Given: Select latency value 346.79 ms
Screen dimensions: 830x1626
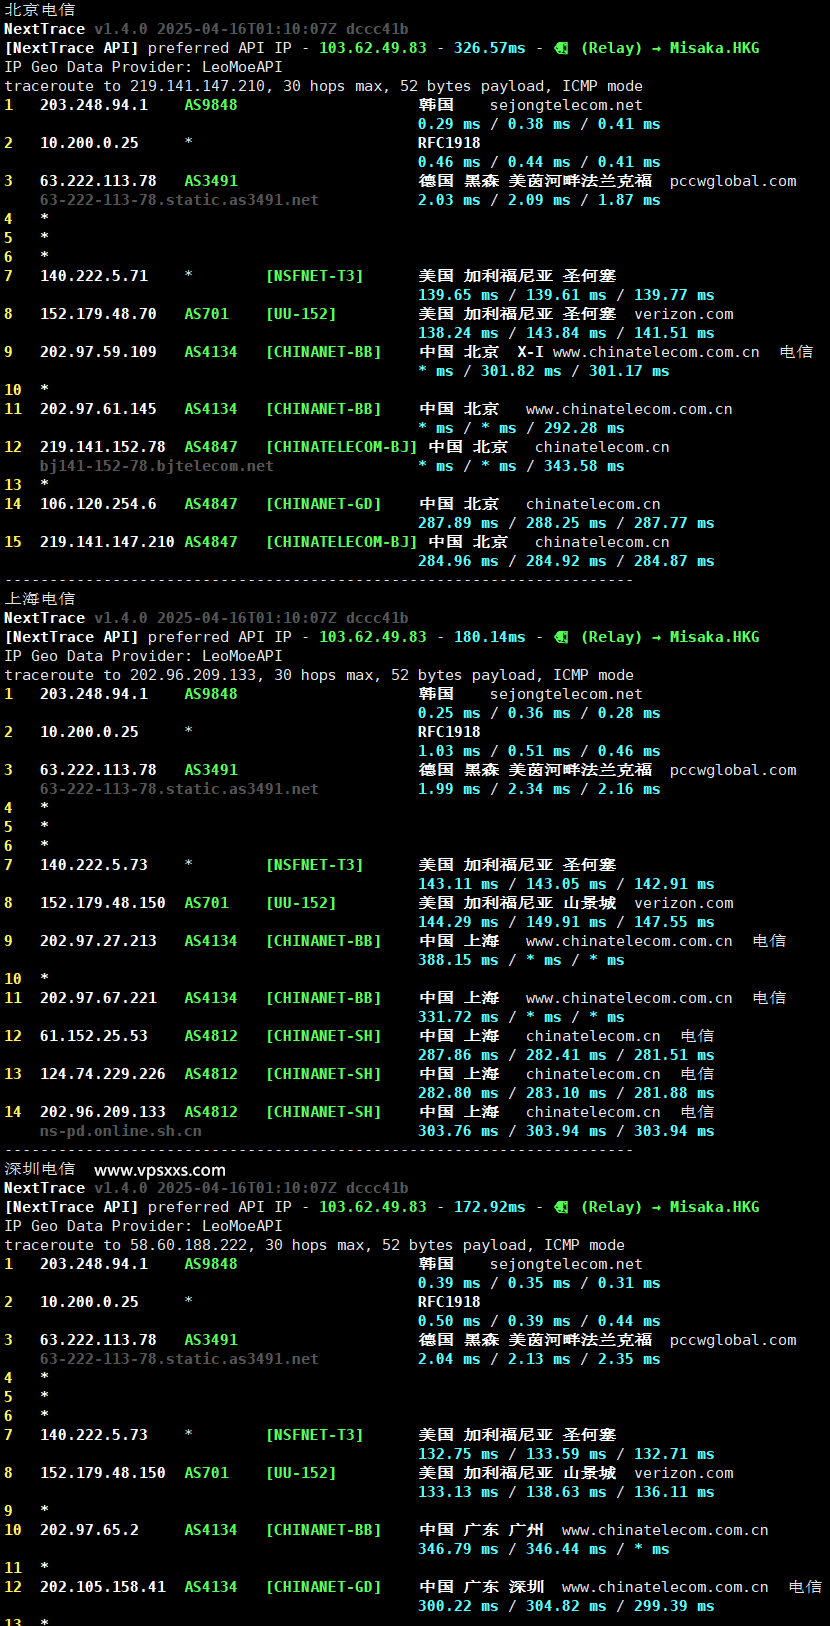Looking at the screenshot, I should tap(458, 1549).
